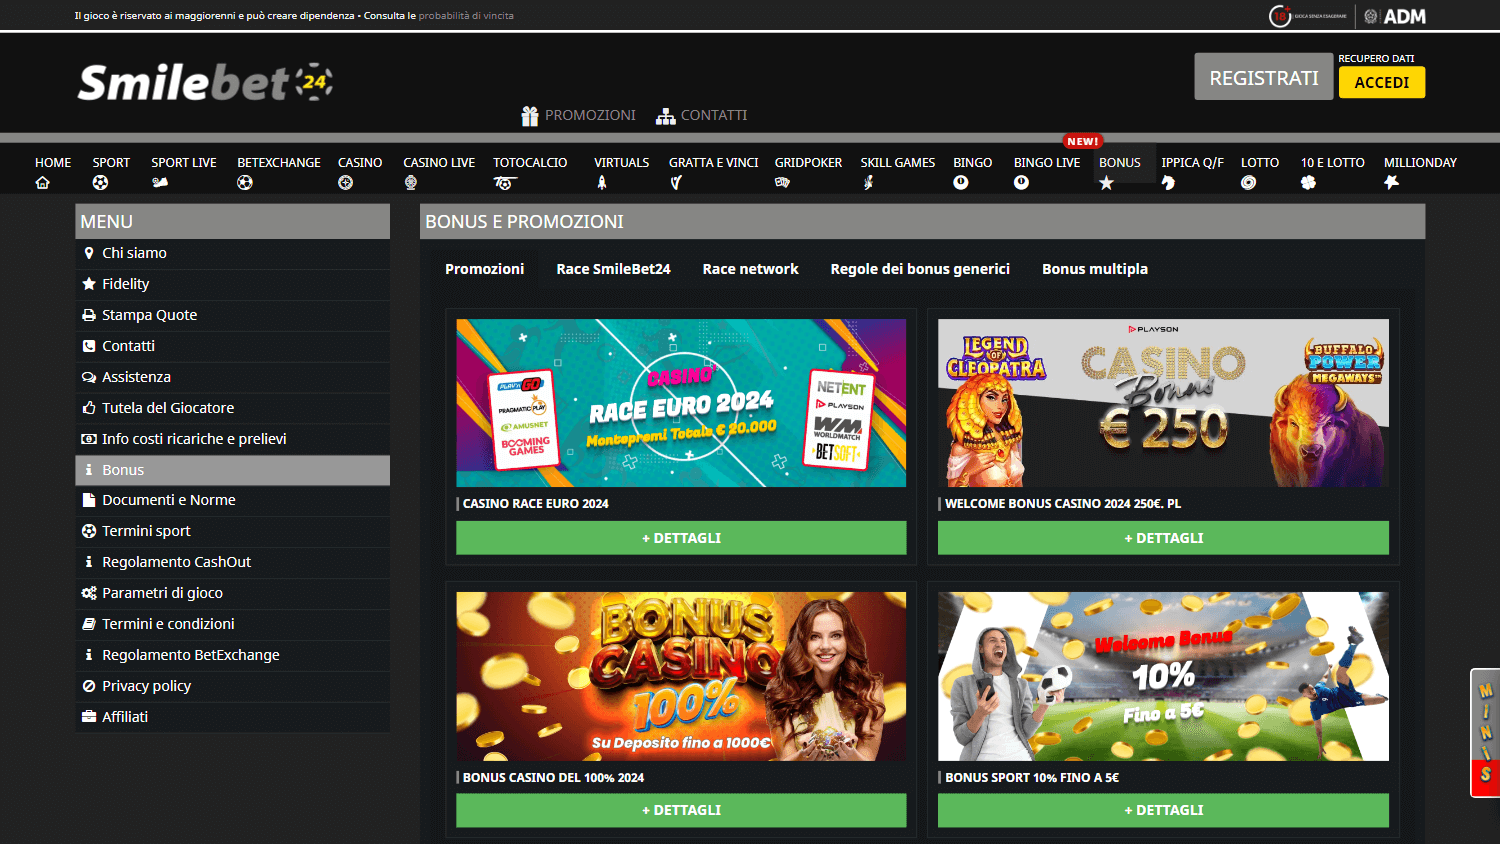This screenshot has height=844, width=1500.
Task: Select Bonus in the side menu
Action: (232, 470)
